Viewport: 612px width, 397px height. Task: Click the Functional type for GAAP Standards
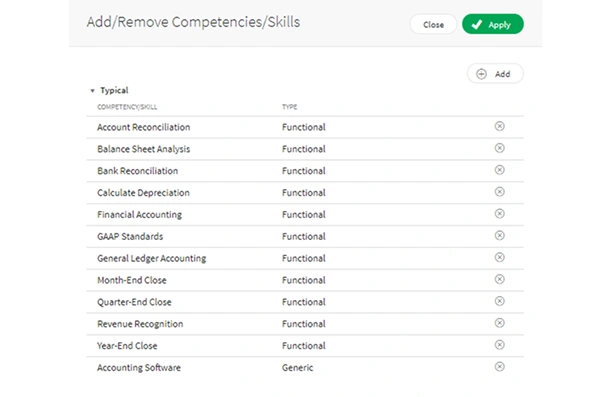point(304,237)
